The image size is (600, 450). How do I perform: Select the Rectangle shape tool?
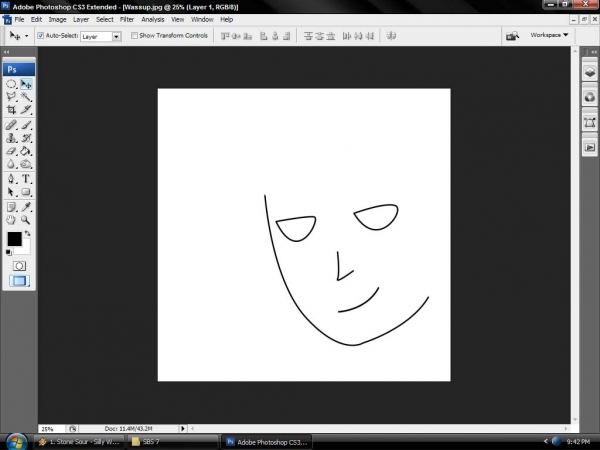pos(26,192)
